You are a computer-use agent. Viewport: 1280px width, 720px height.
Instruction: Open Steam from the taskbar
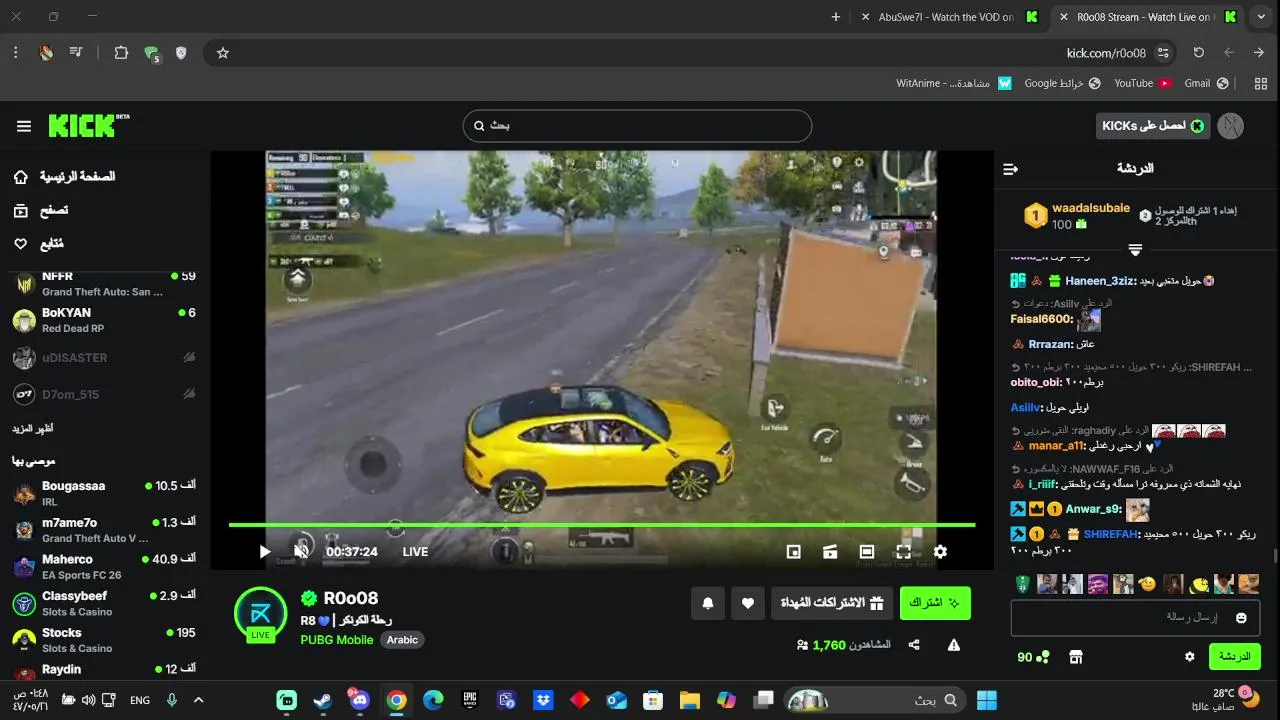(x=323, y=700)
